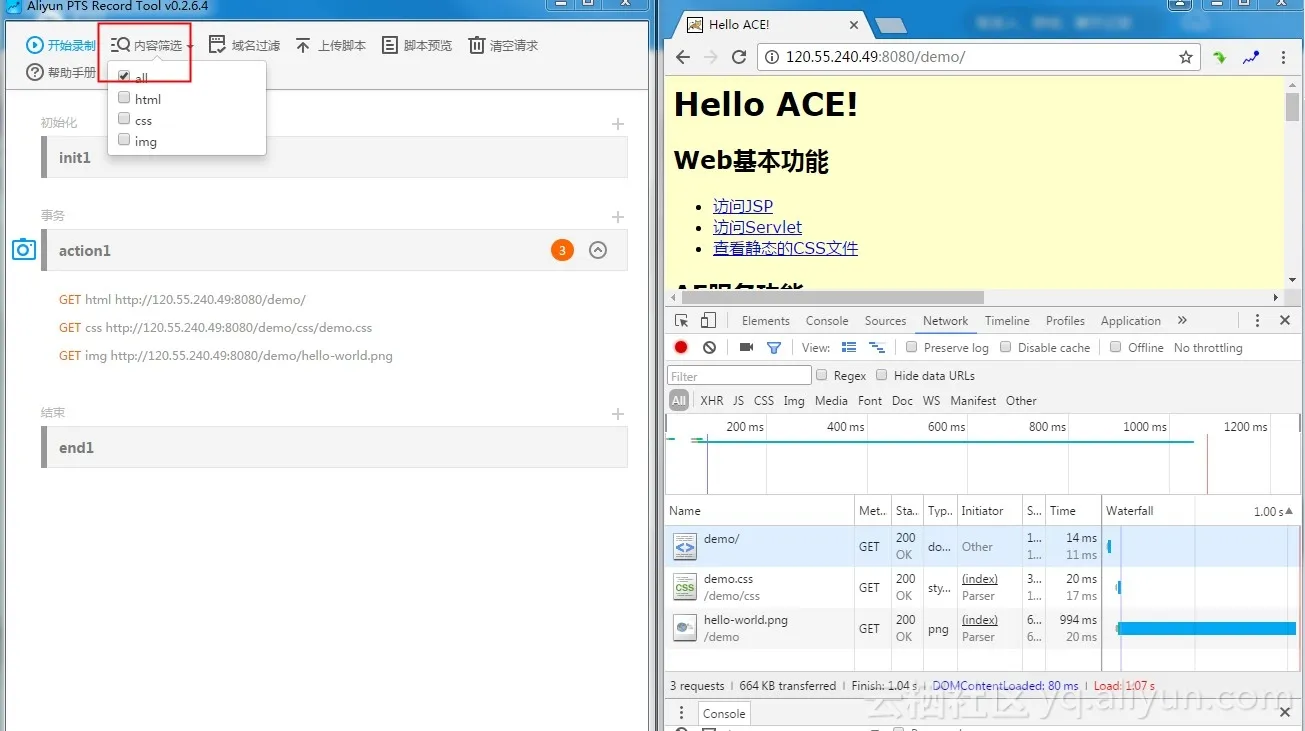
Task: Add a new item to 结束 section
Action: coord(618,414)
